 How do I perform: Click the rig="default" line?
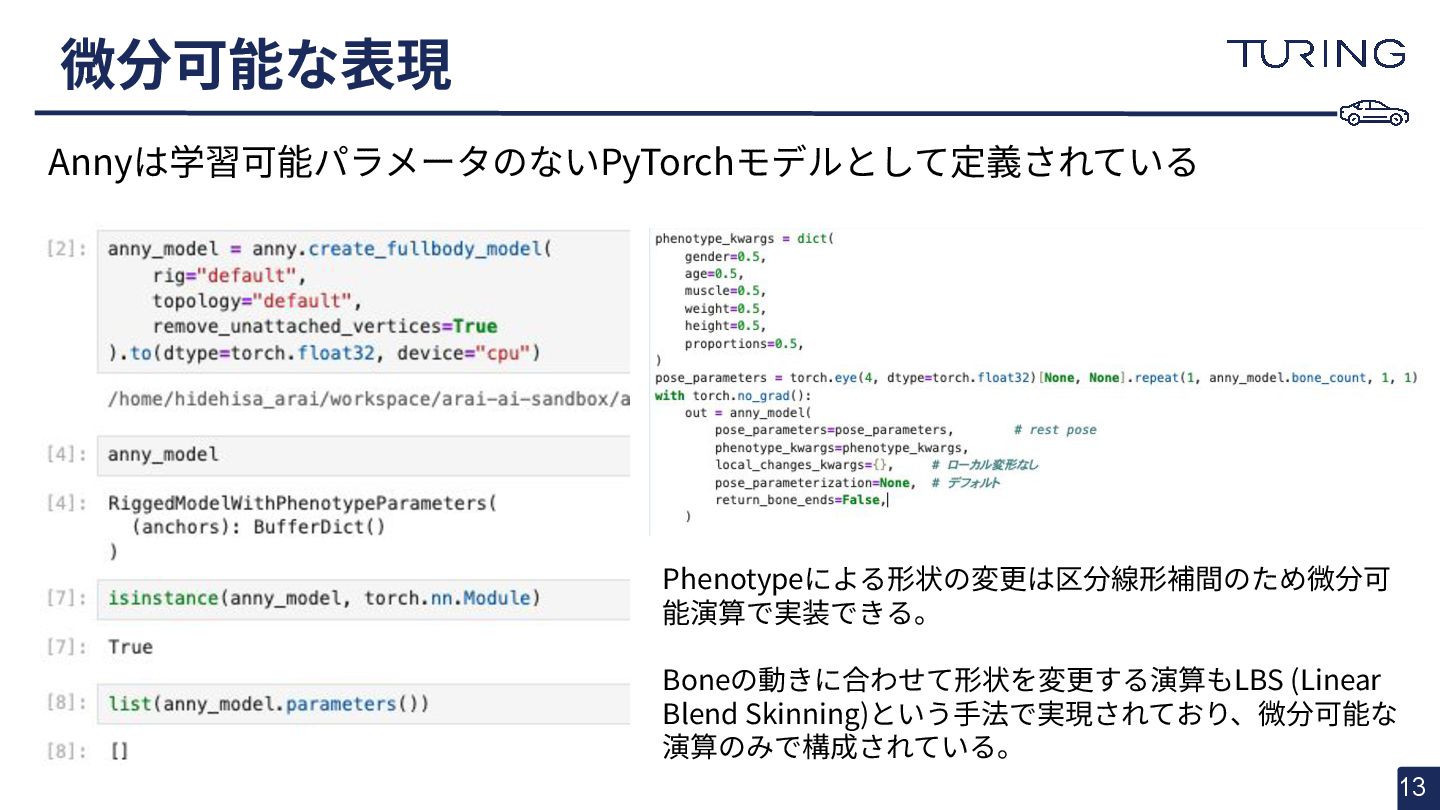click(229, 275)
